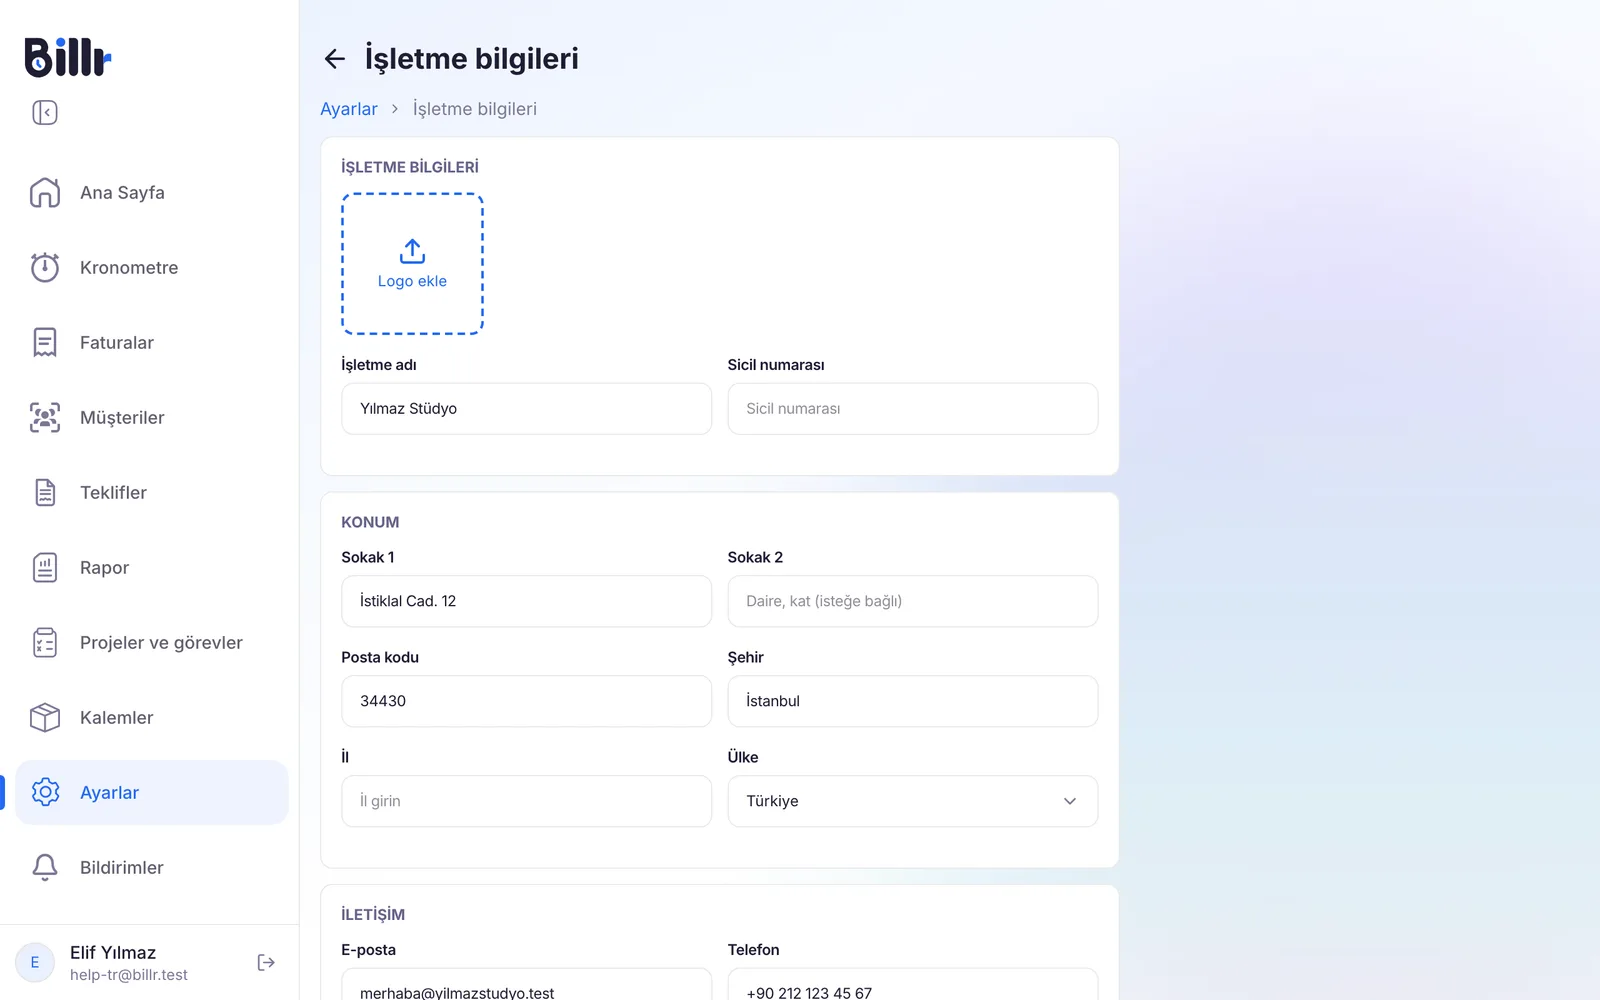The width and height of the screenshot is (1600, 1000).
Task: Click the Logo ekle upload text
Action: (412, 281)
